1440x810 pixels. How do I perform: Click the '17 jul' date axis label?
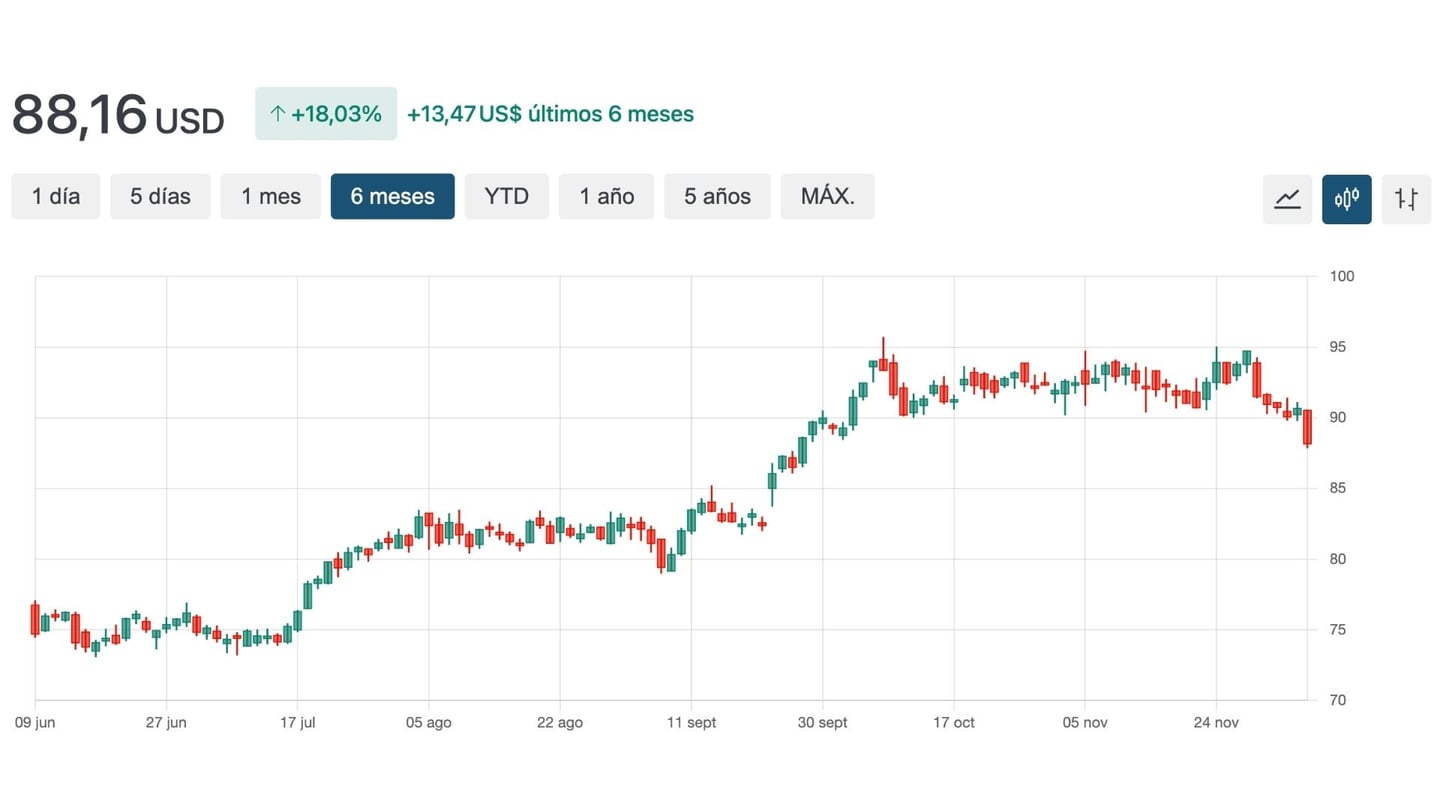pos(298,723)
